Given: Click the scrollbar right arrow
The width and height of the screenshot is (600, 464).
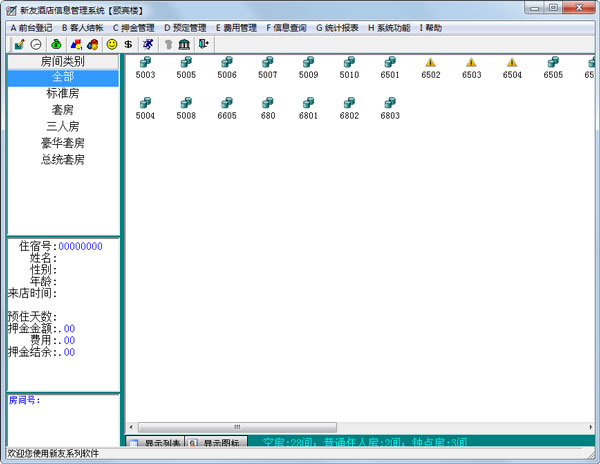Looking at the screenshot, I should coord(591,427).
